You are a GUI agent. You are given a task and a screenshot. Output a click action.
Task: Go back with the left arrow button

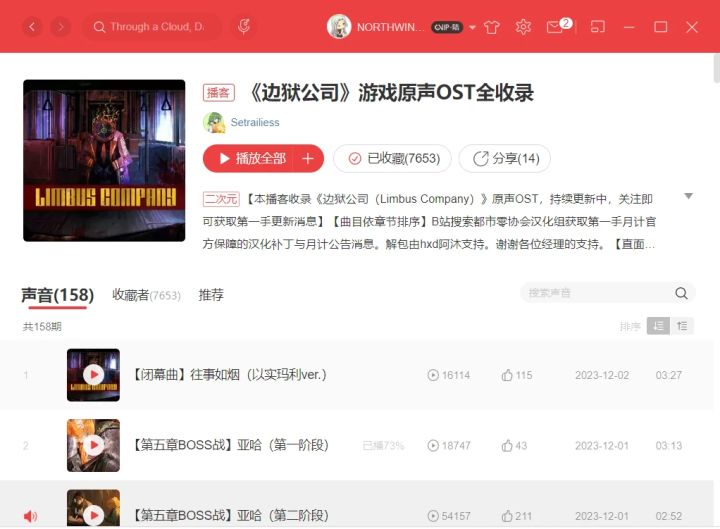tap(32, 27)
